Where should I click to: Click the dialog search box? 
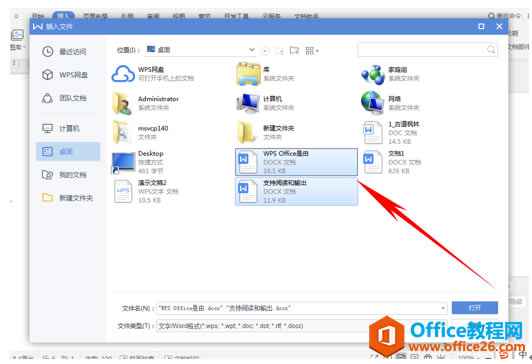[428, 50]
